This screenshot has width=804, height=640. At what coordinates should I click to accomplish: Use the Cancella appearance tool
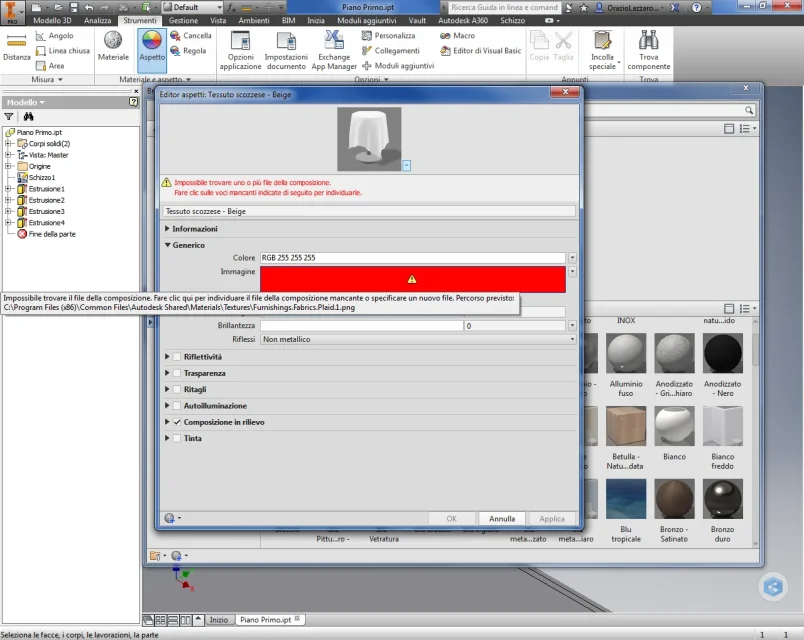[191, 36]
